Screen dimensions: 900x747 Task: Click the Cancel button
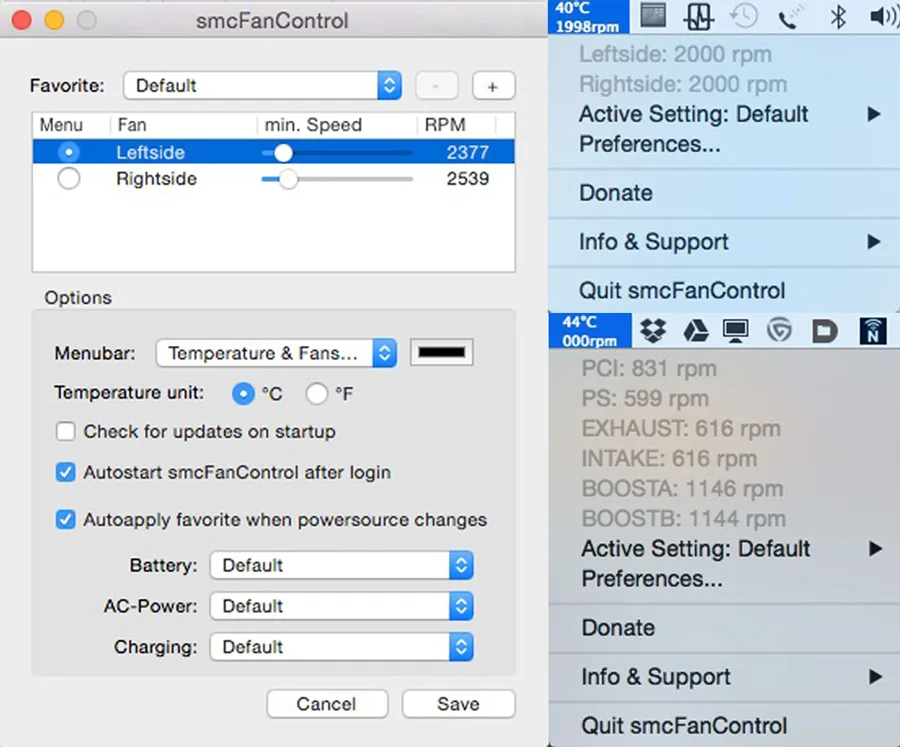click(327, 704)
